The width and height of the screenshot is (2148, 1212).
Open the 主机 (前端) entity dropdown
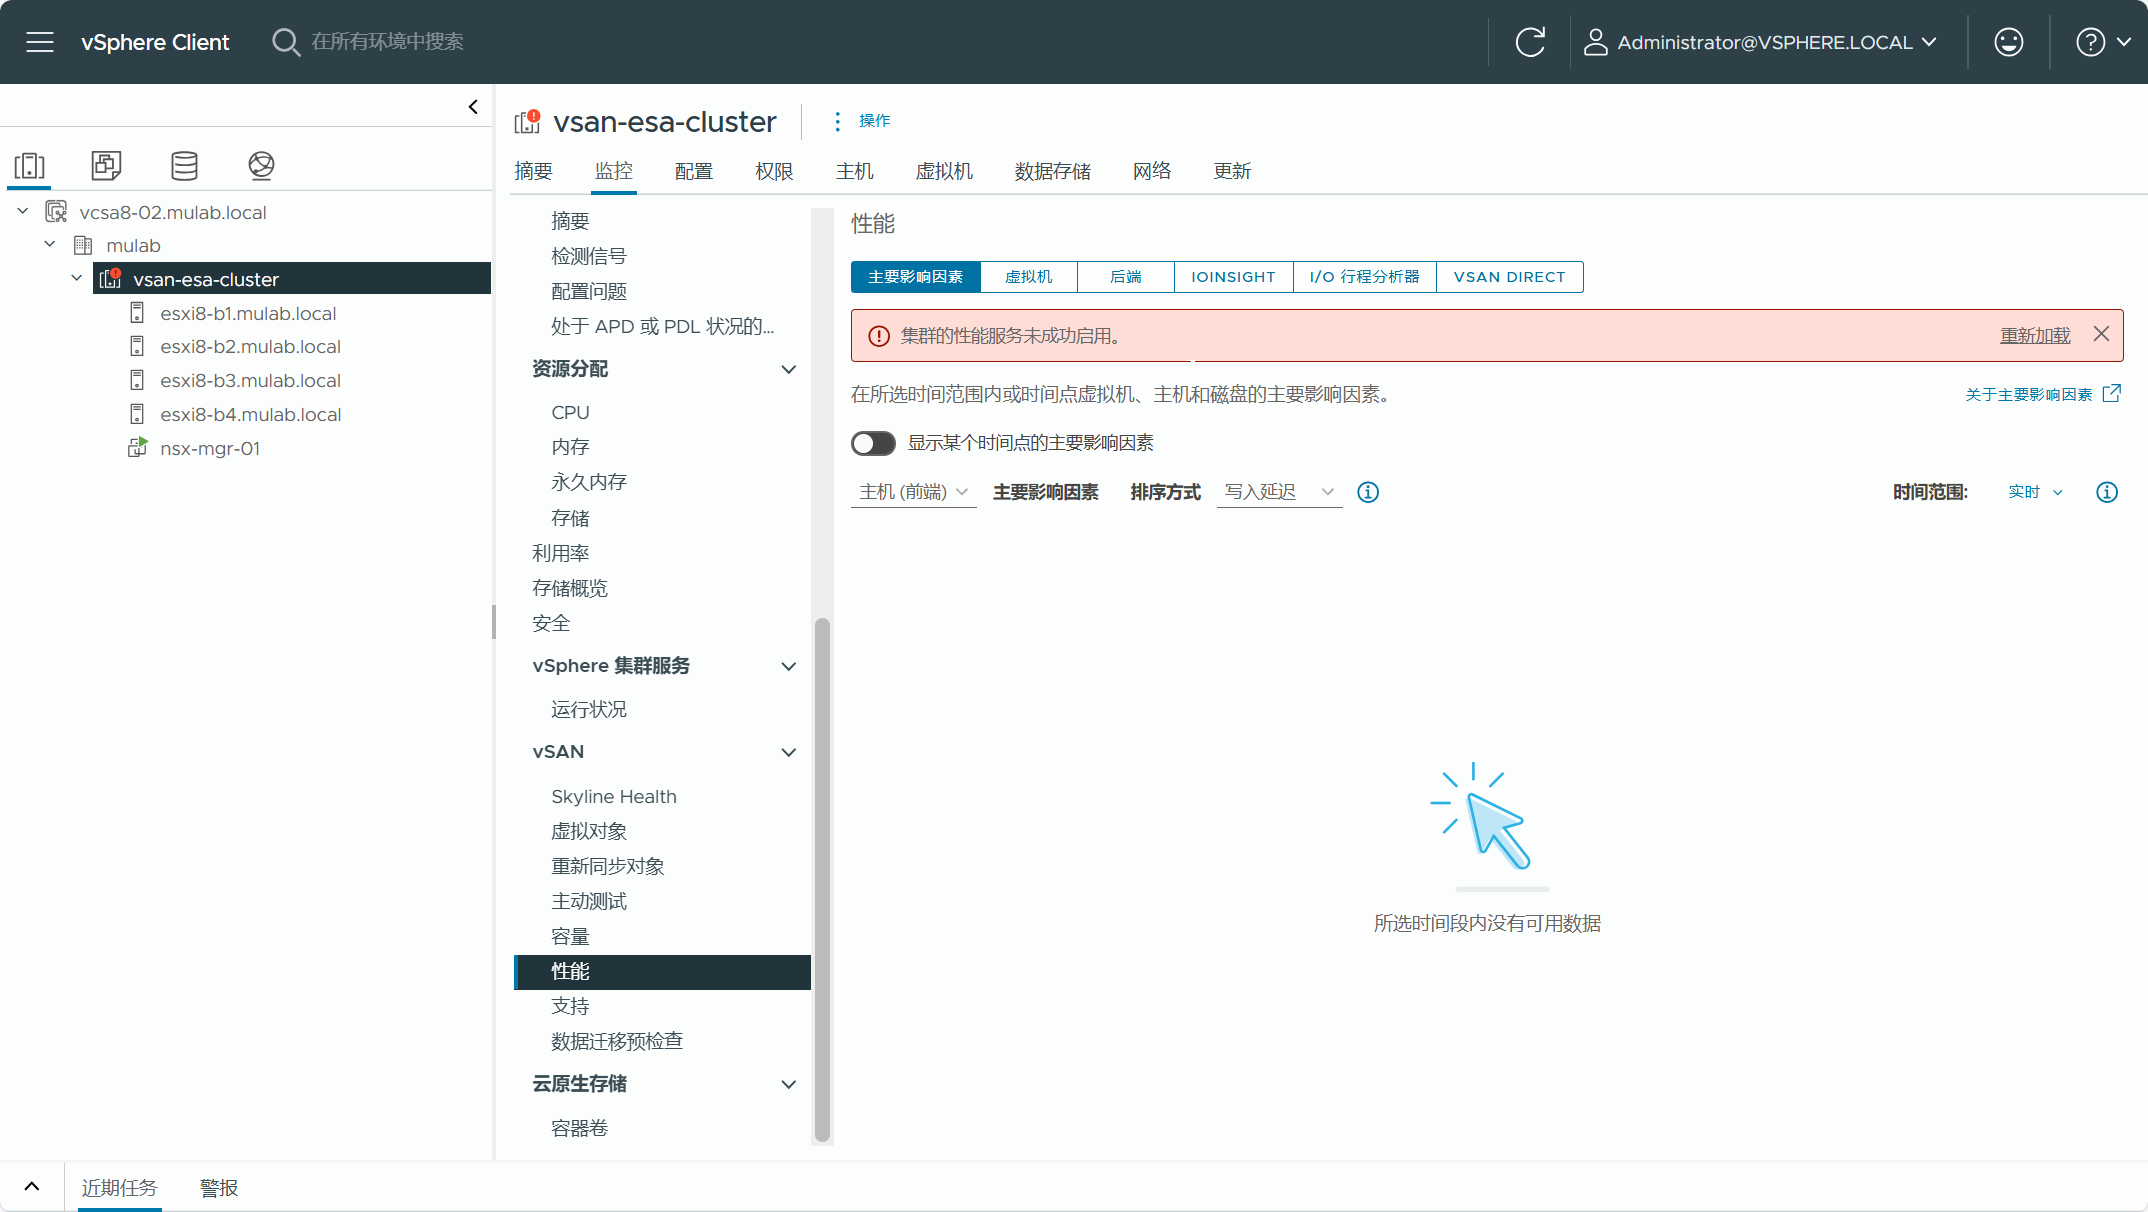point(913,492)
